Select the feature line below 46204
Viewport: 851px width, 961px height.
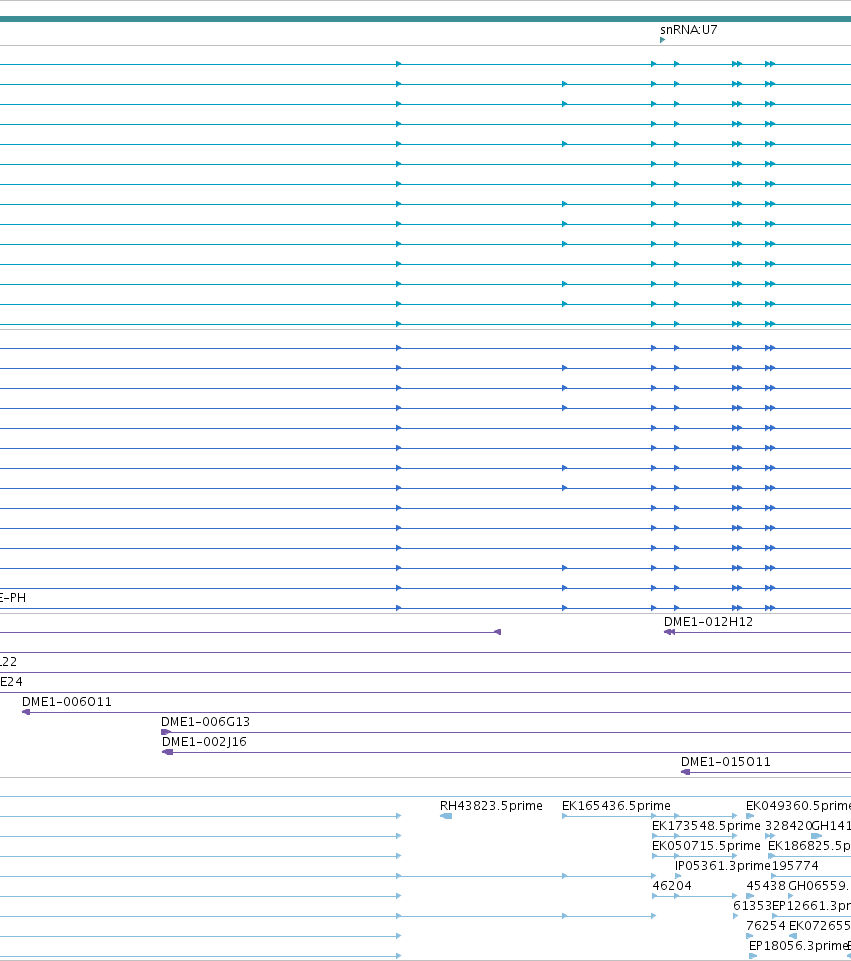coord(695,896)
